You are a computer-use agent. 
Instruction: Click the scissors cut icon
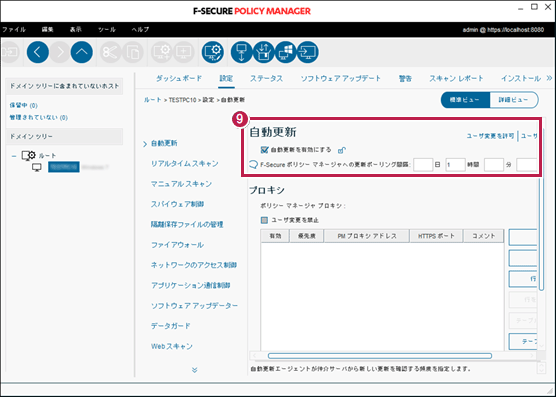(x=110, y=52)
